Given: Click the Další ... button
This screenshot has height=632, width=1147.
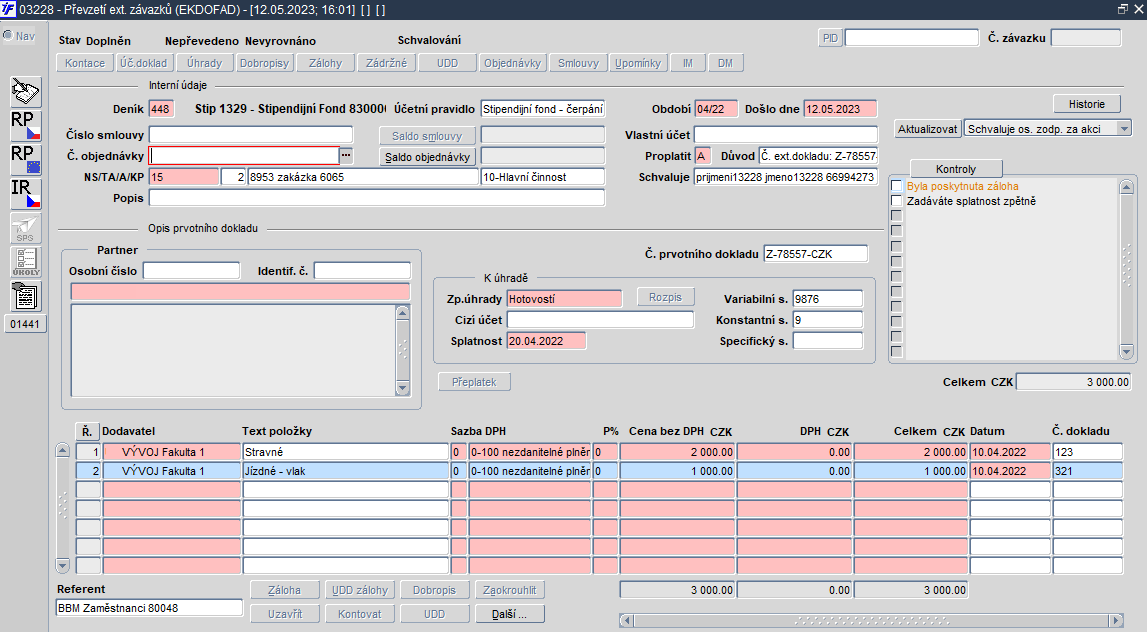Looking at the screenshot, I should pos(510,613).
